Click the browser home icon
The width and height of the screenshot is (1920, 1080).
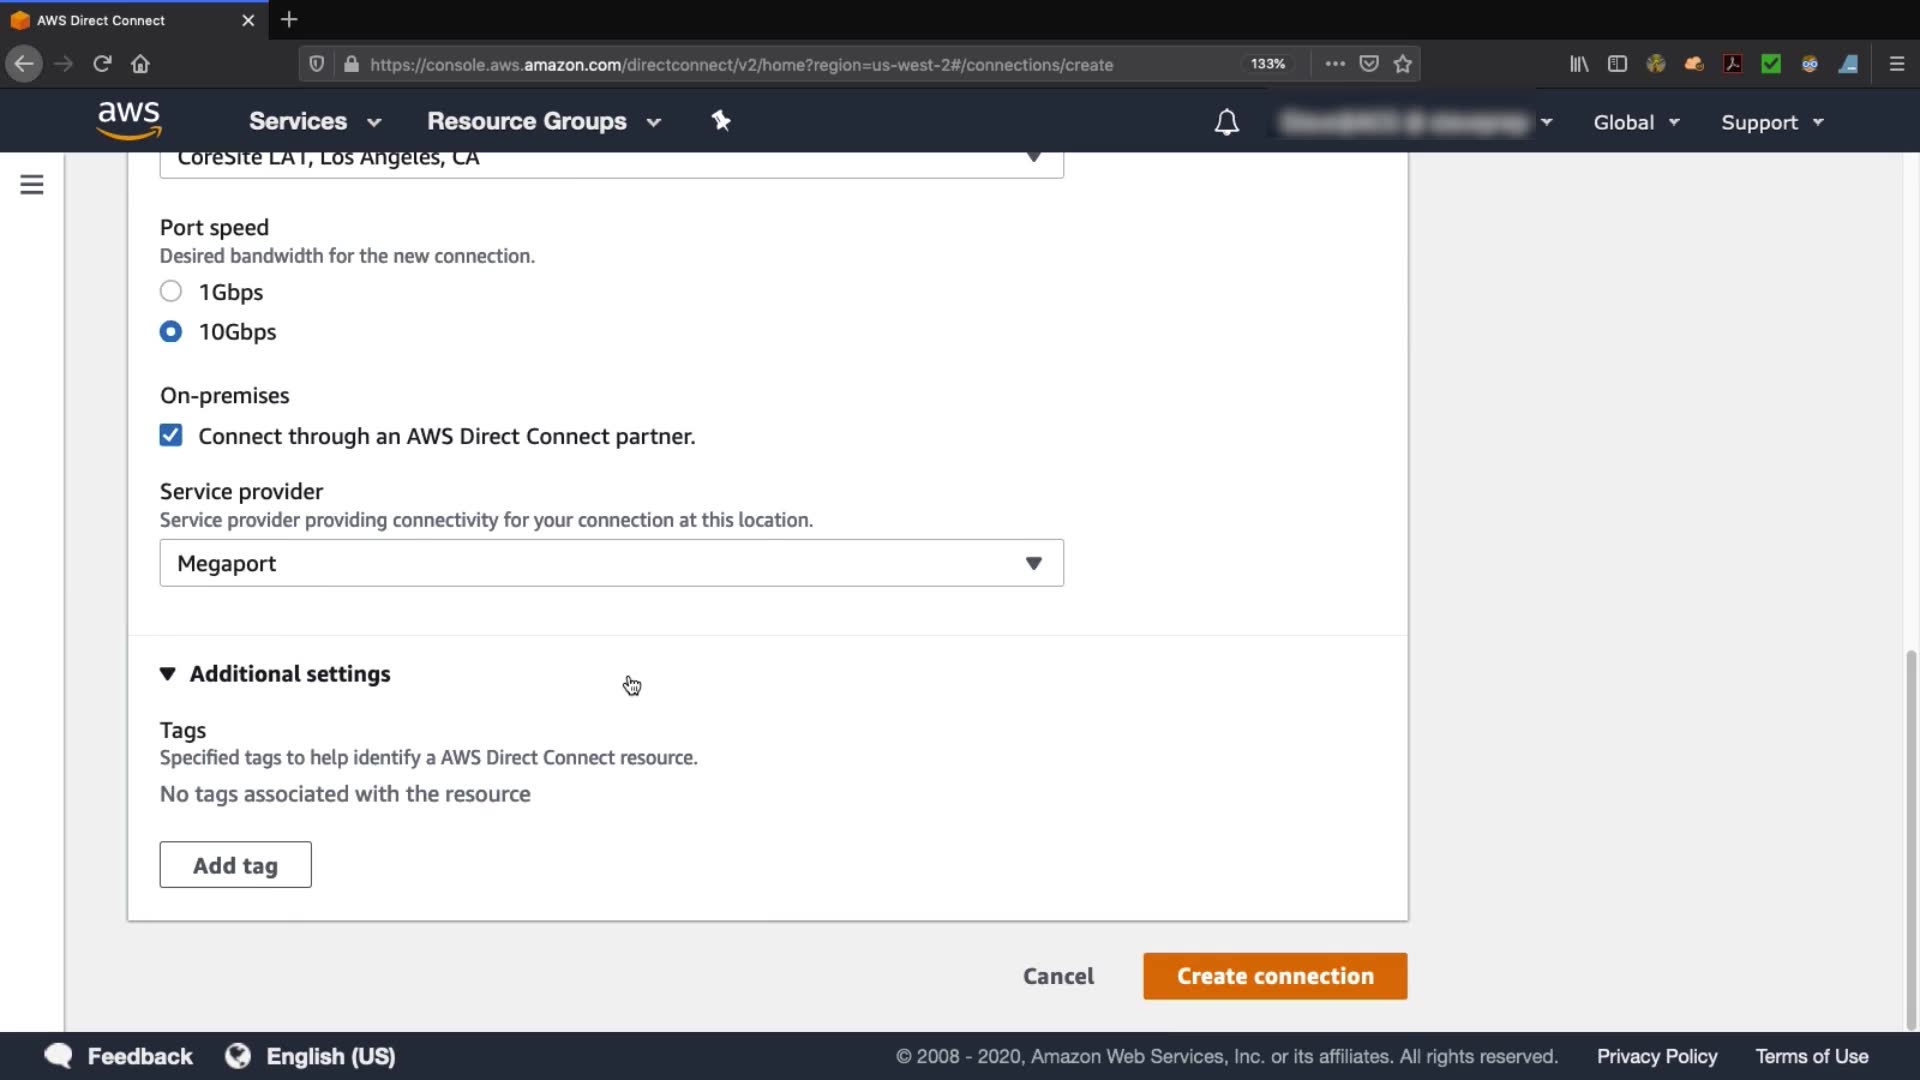click(x=140, y=64)
